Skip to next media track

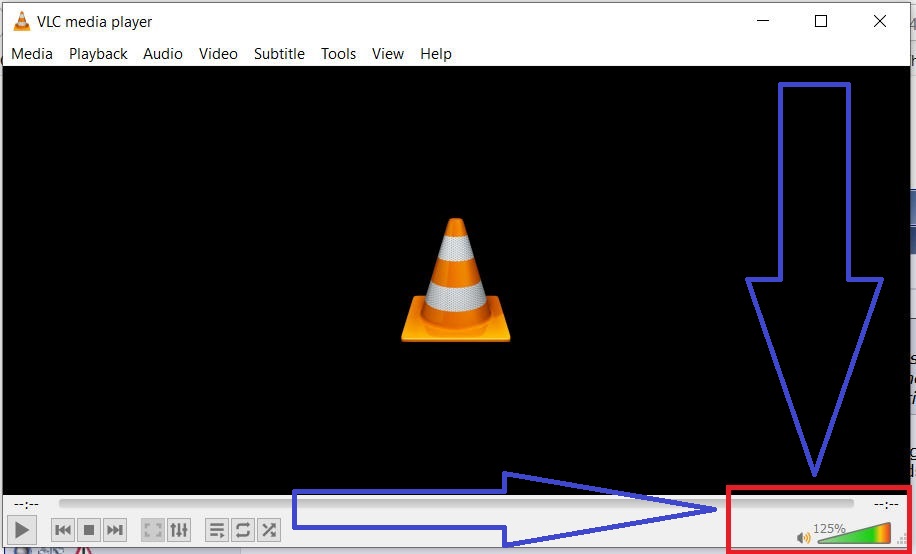click(115, 530)
